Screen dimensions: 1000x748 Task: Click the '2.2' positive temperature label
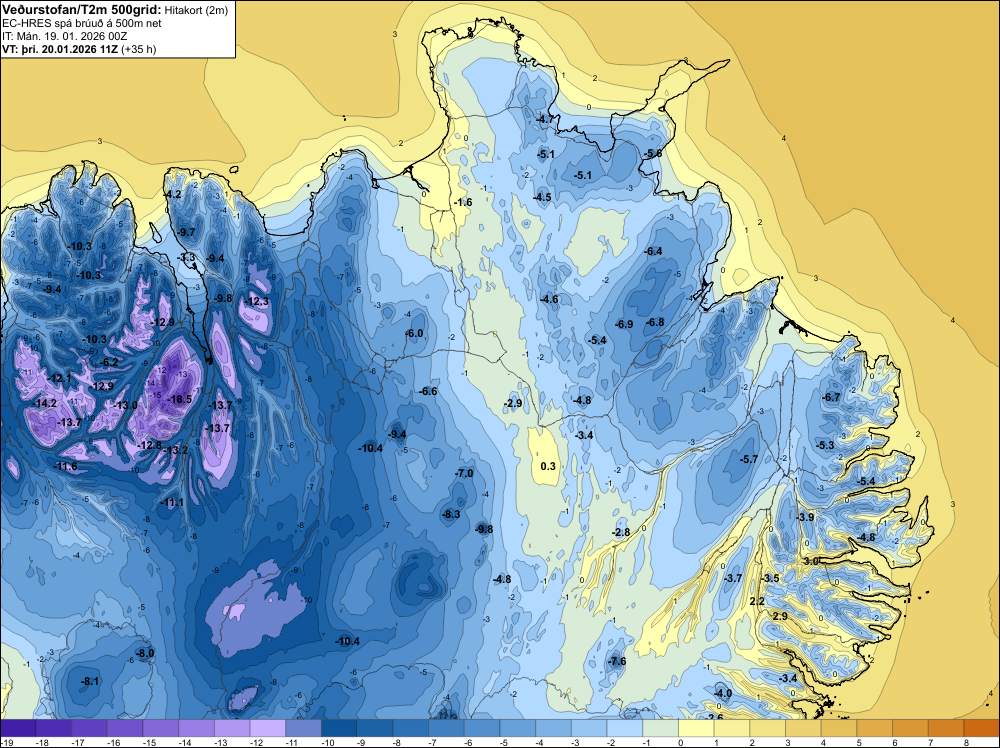(x=756, y=601)
